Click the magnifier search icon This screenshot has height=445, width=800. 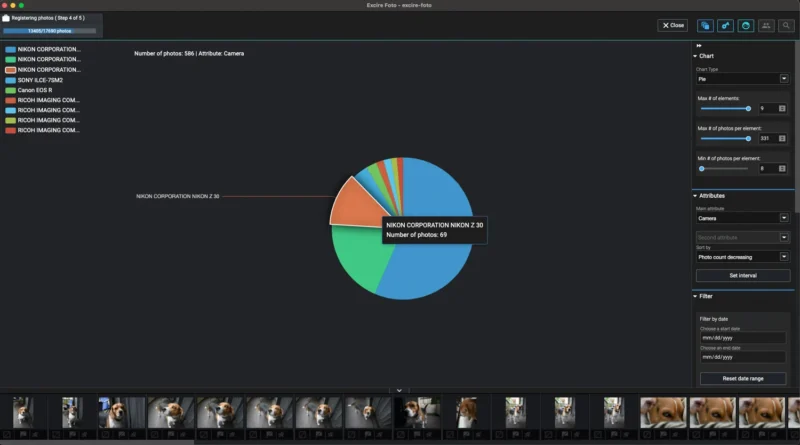coord(786,26)
